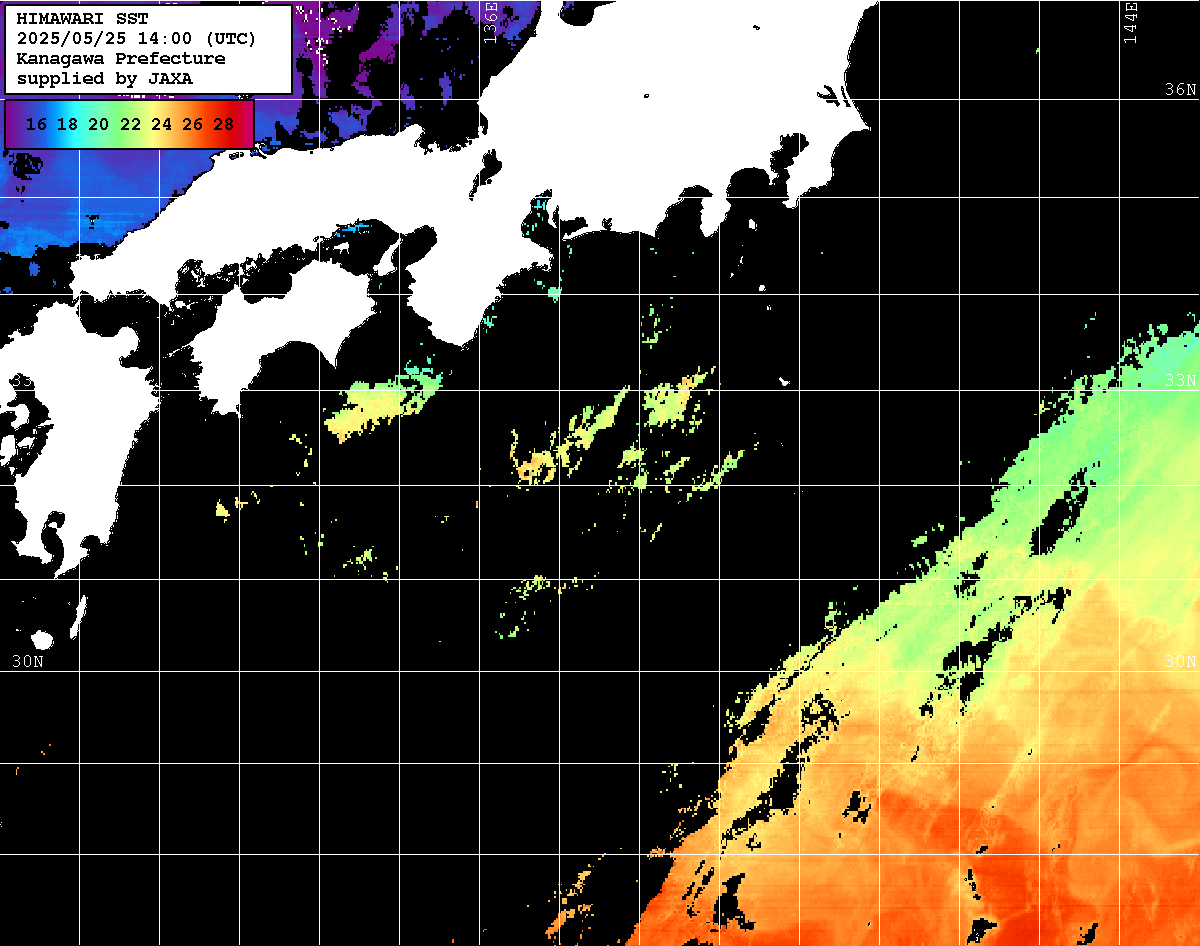Click the 30N latitude label on right edge
This screenshot has height=946, width=1200.
(x=1181, y=661)
